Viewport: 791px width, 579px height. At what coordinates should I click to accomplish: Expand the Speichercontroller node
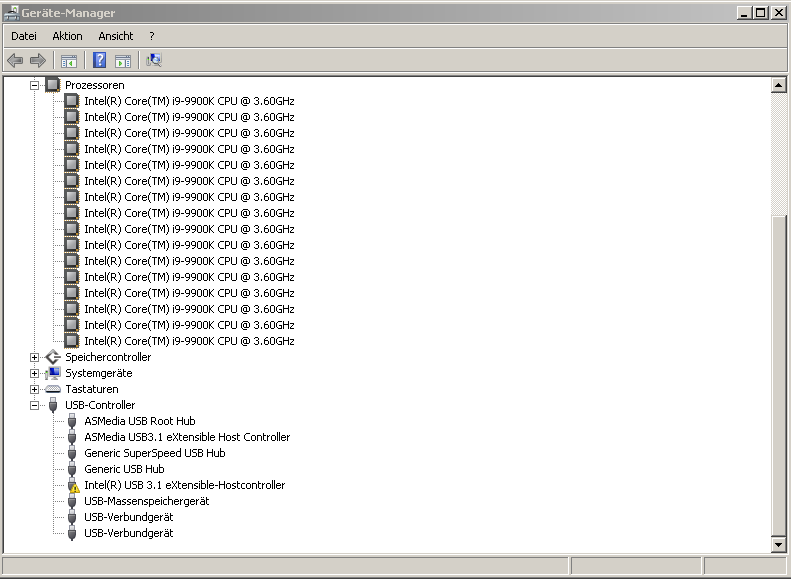34,358
